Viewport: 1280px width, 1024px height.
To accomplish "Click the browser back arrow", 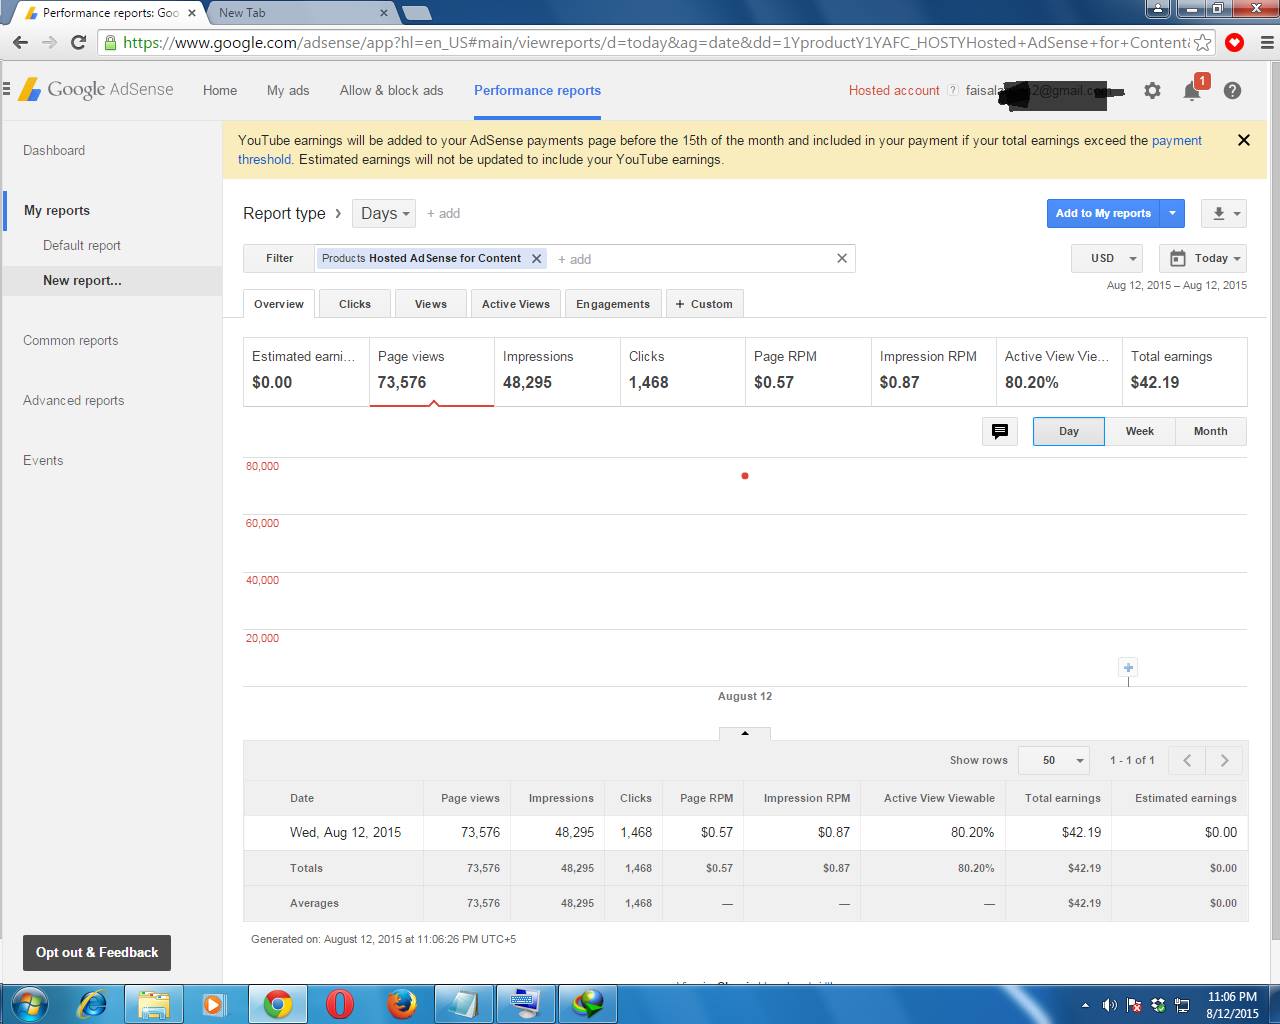I will coord(19,42).
